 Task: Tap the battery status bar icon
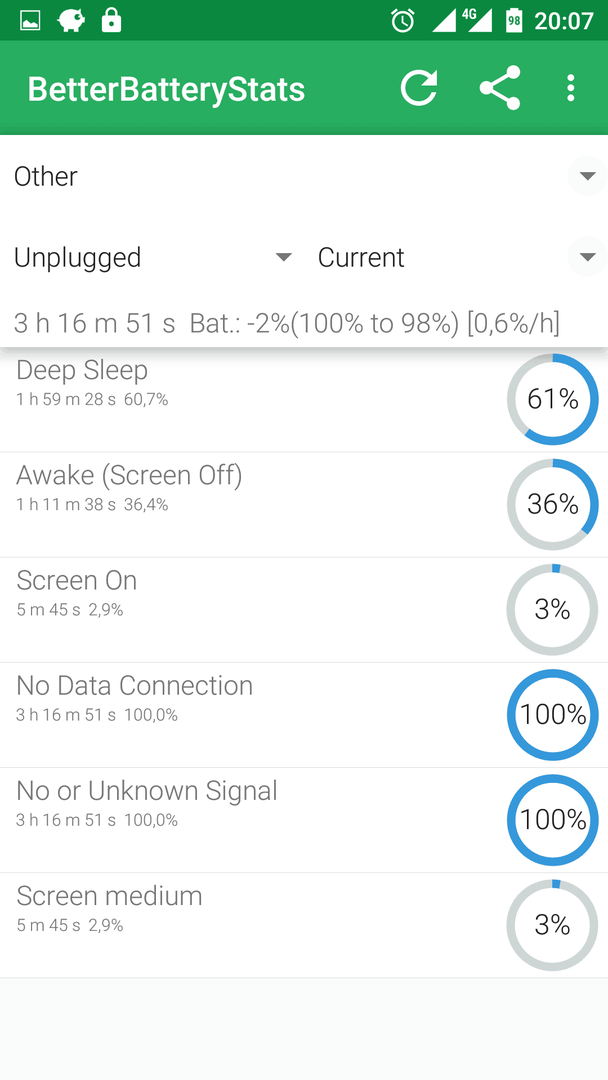coord(514,21)
